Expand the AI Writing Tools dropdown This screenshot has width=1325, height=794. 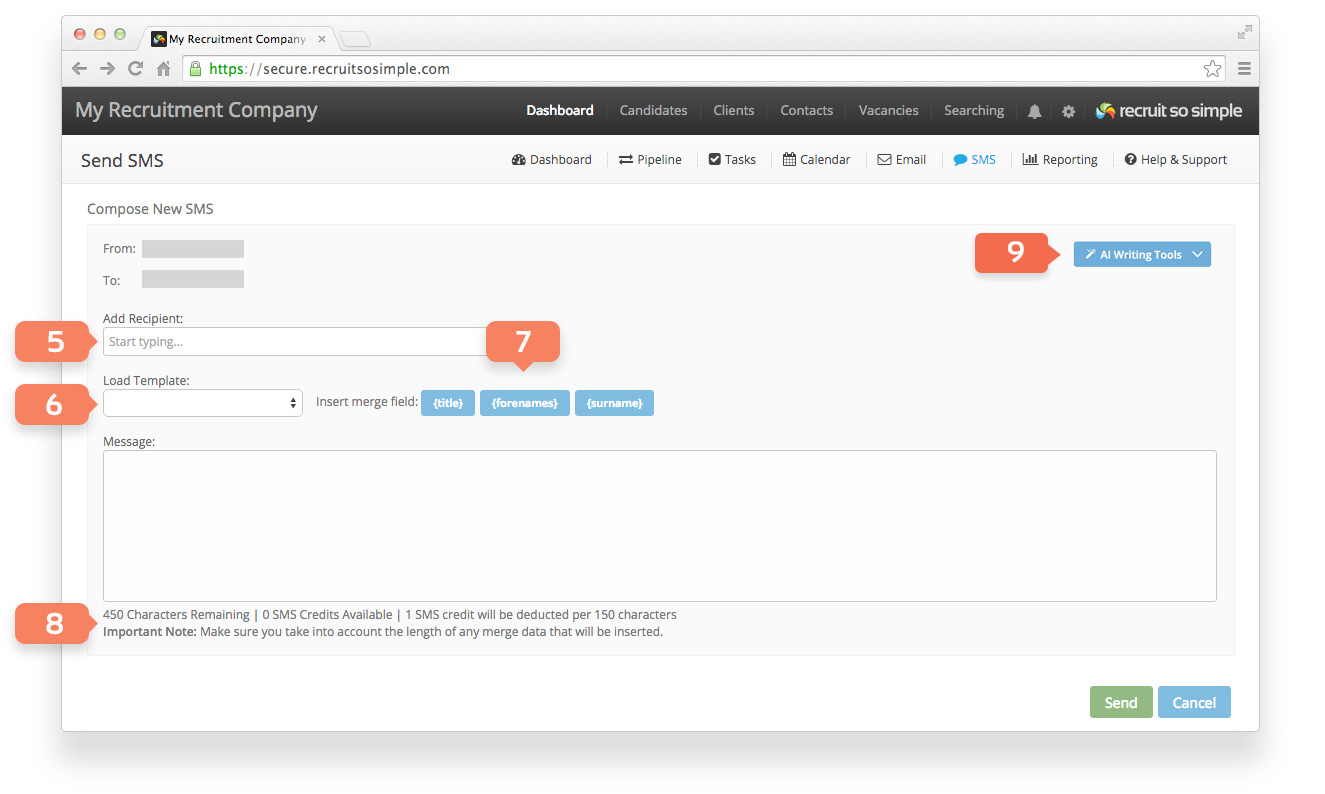click(x=1142, y=255)
